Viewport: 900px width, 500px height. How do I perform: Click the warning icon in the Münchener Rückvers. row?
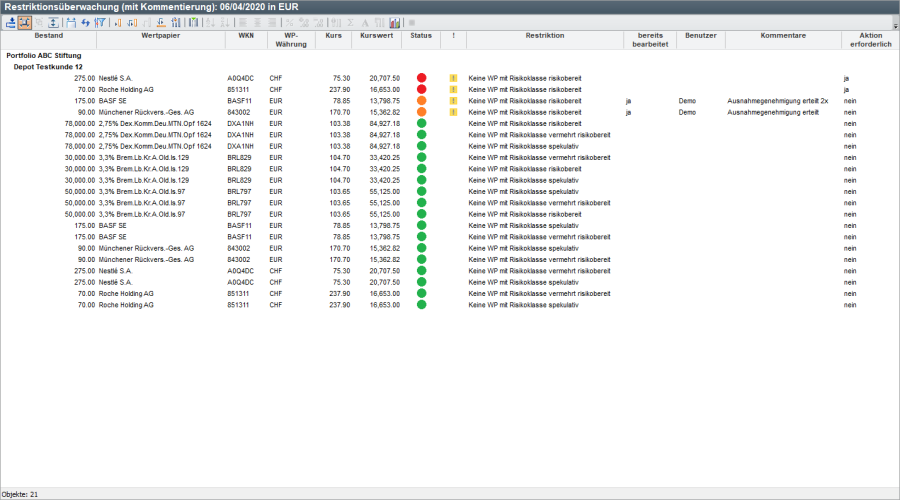click(453, 113)
